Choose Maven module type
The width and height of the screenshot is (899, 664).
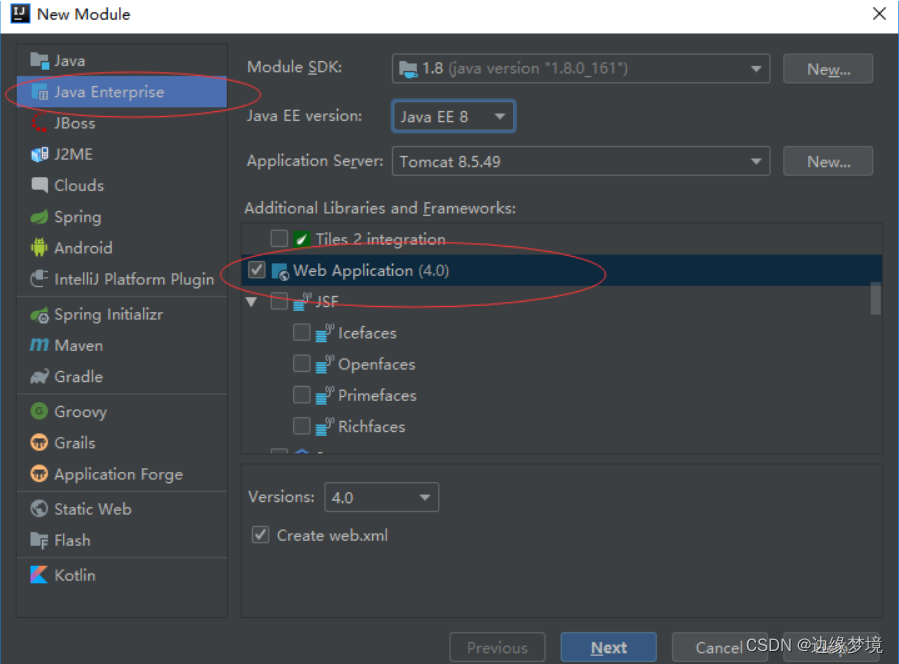coord(122,345)
